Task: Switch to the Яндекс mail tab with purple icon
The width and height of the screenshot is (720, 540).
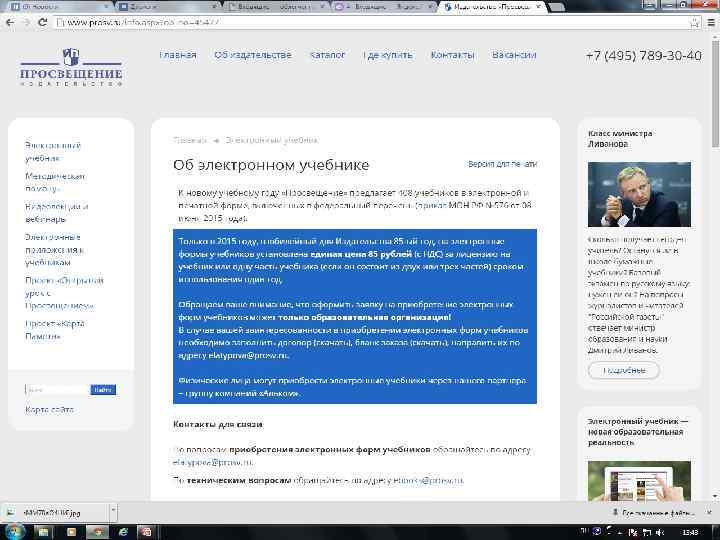Action: 385,6
